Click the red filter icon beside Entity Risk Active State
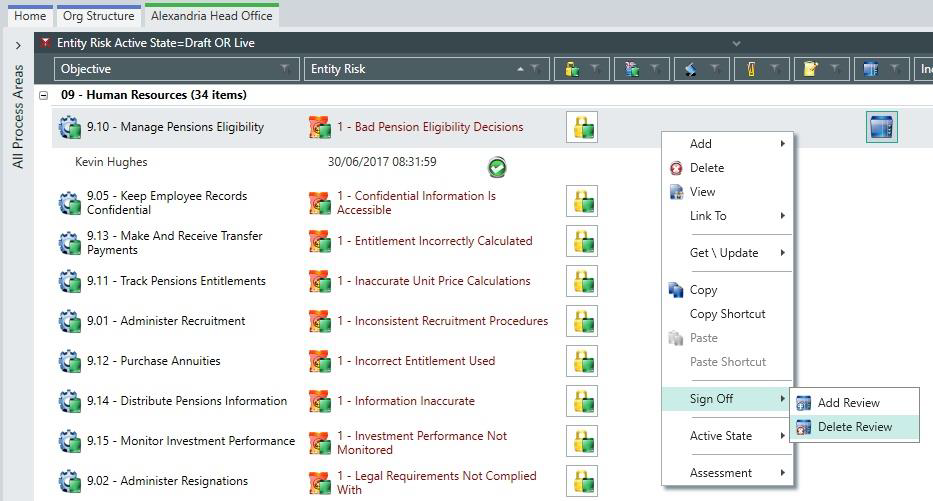 (x=45, y=43)
